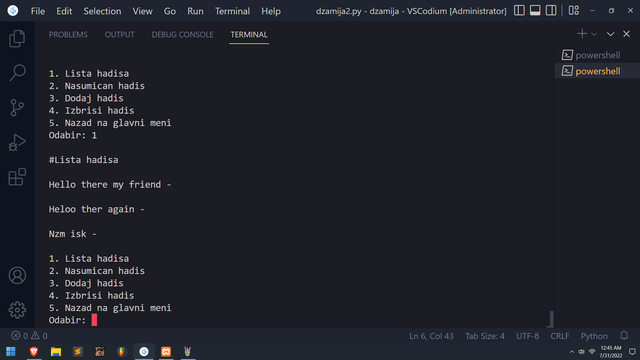Screen dimensions: 640x360
Task: Open the Manage gear settings icon
Action: tap(17, 310)
